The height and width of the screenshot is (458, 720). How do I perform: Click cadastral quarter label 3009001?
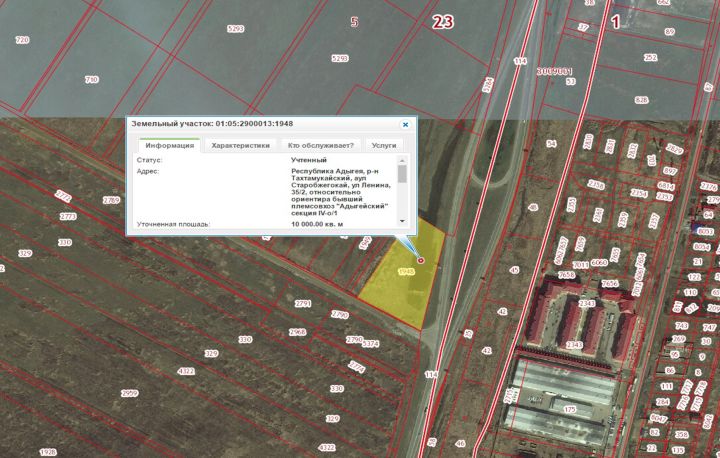point(555,72)
